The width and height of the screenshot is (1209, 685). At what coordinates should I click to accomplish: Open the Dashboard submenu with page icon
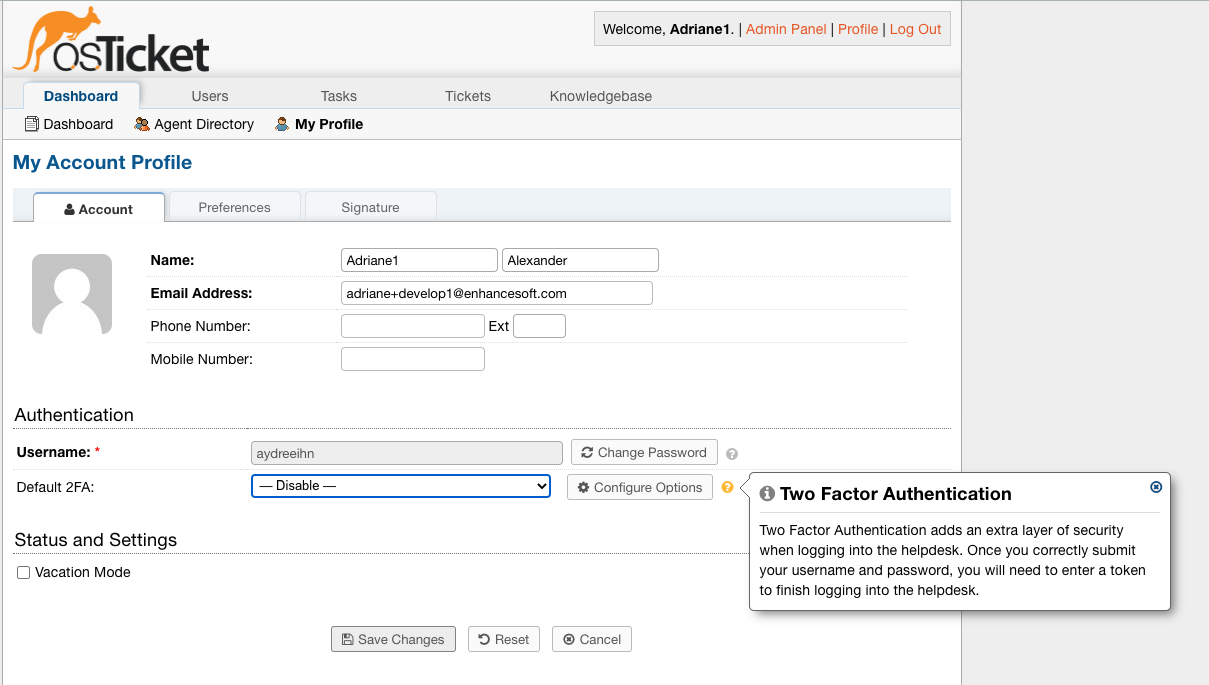(69, 124)
